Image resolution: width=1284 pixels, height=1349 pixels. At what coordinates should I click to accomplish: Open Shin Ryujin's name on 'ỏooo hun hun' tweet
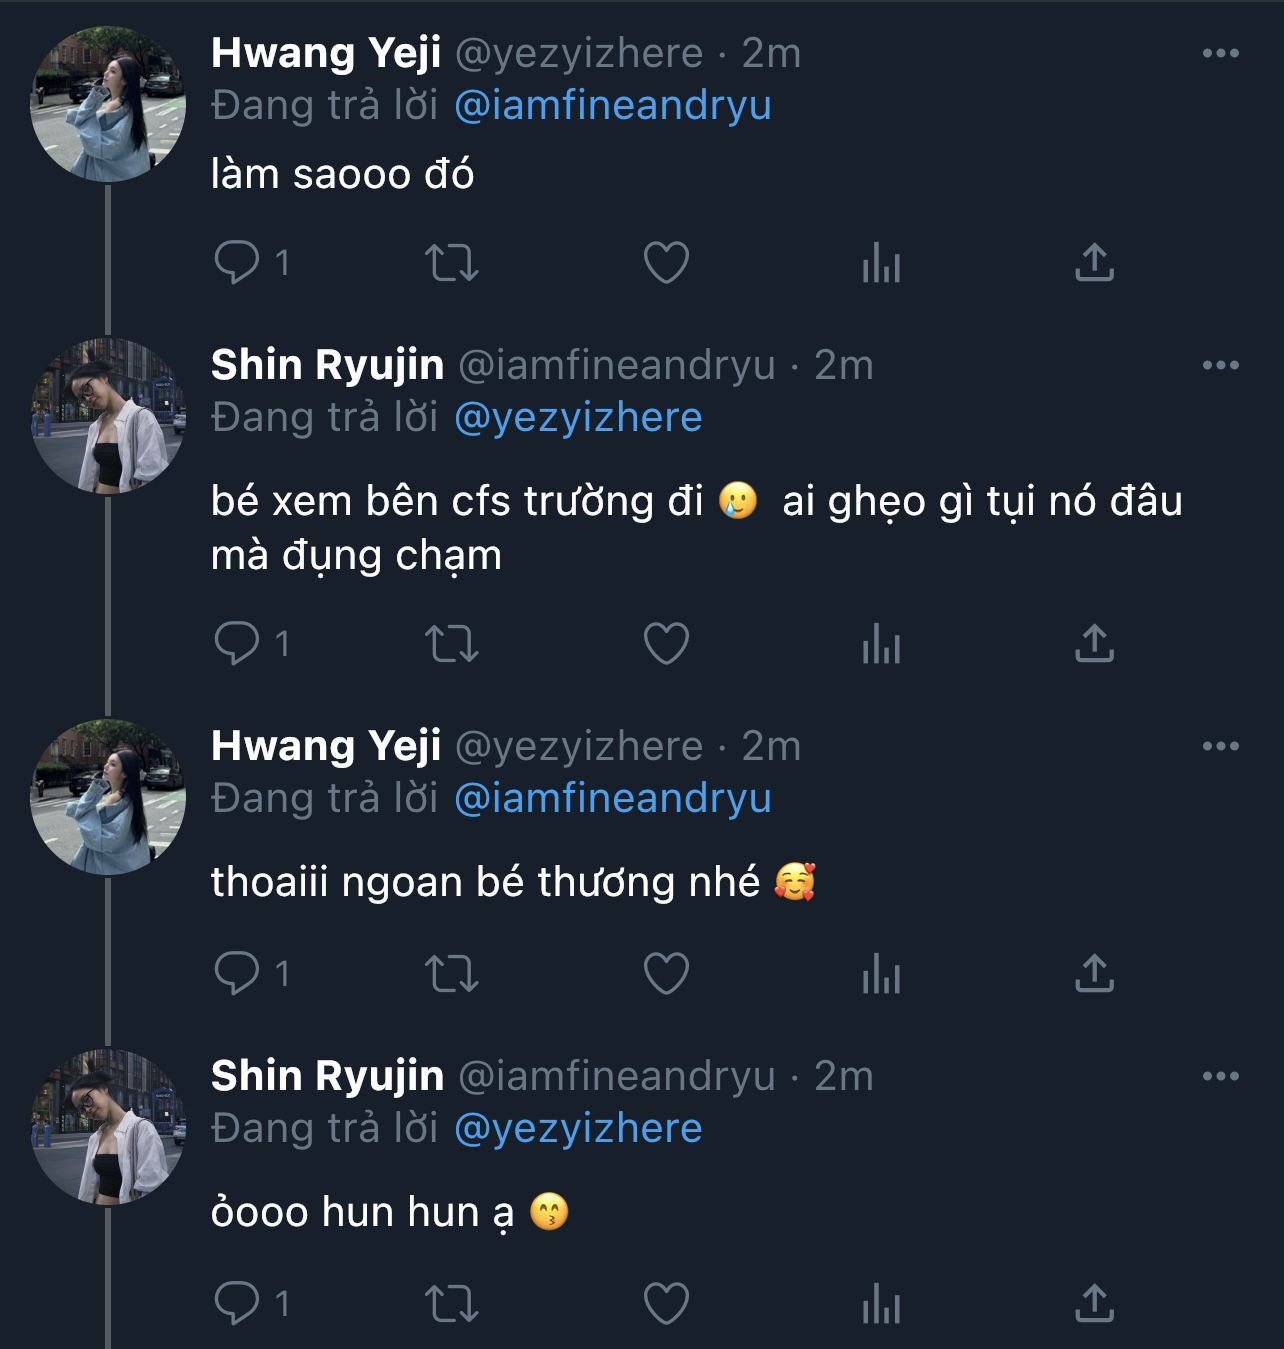click(327, 1076)
